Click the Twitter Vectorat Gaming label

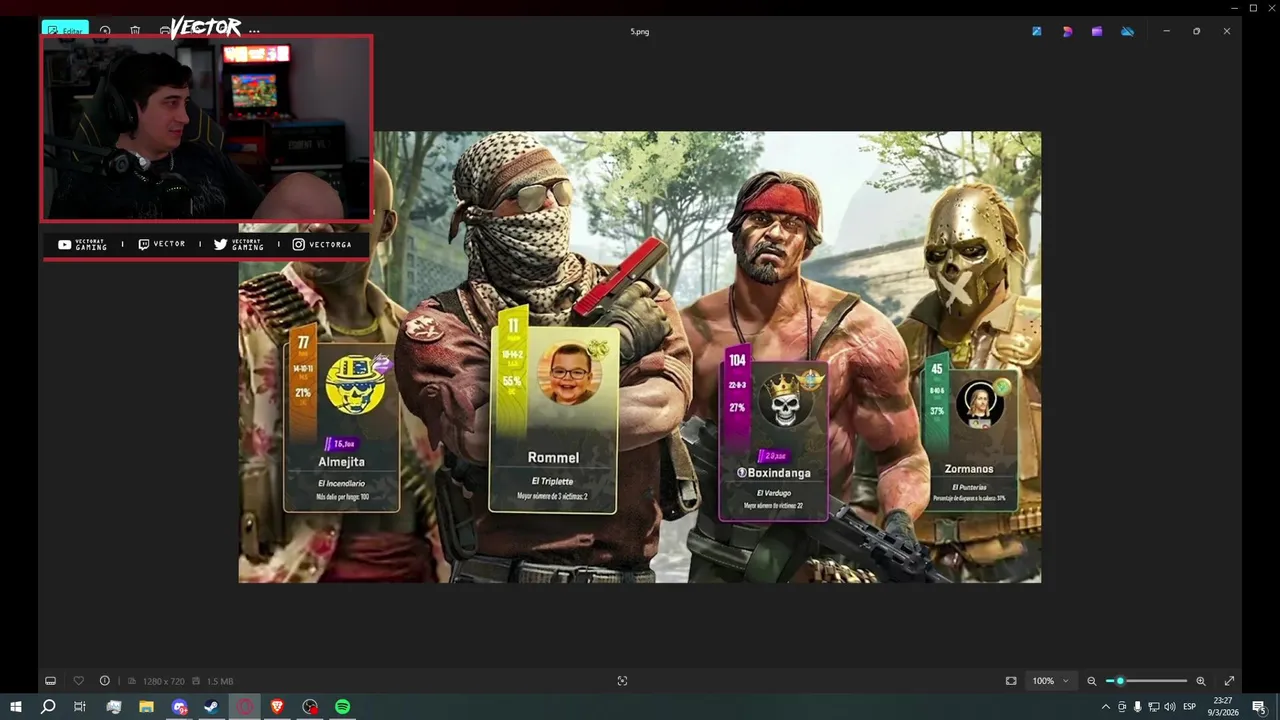click(x=239, y=244)
